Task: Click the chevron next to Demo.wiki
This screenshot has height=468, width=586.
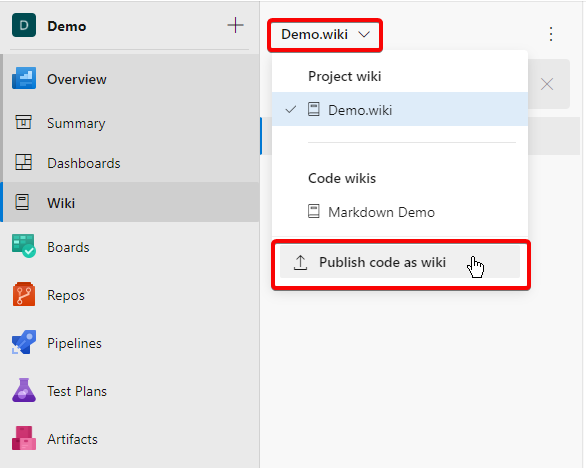Action: coord(364,35)
